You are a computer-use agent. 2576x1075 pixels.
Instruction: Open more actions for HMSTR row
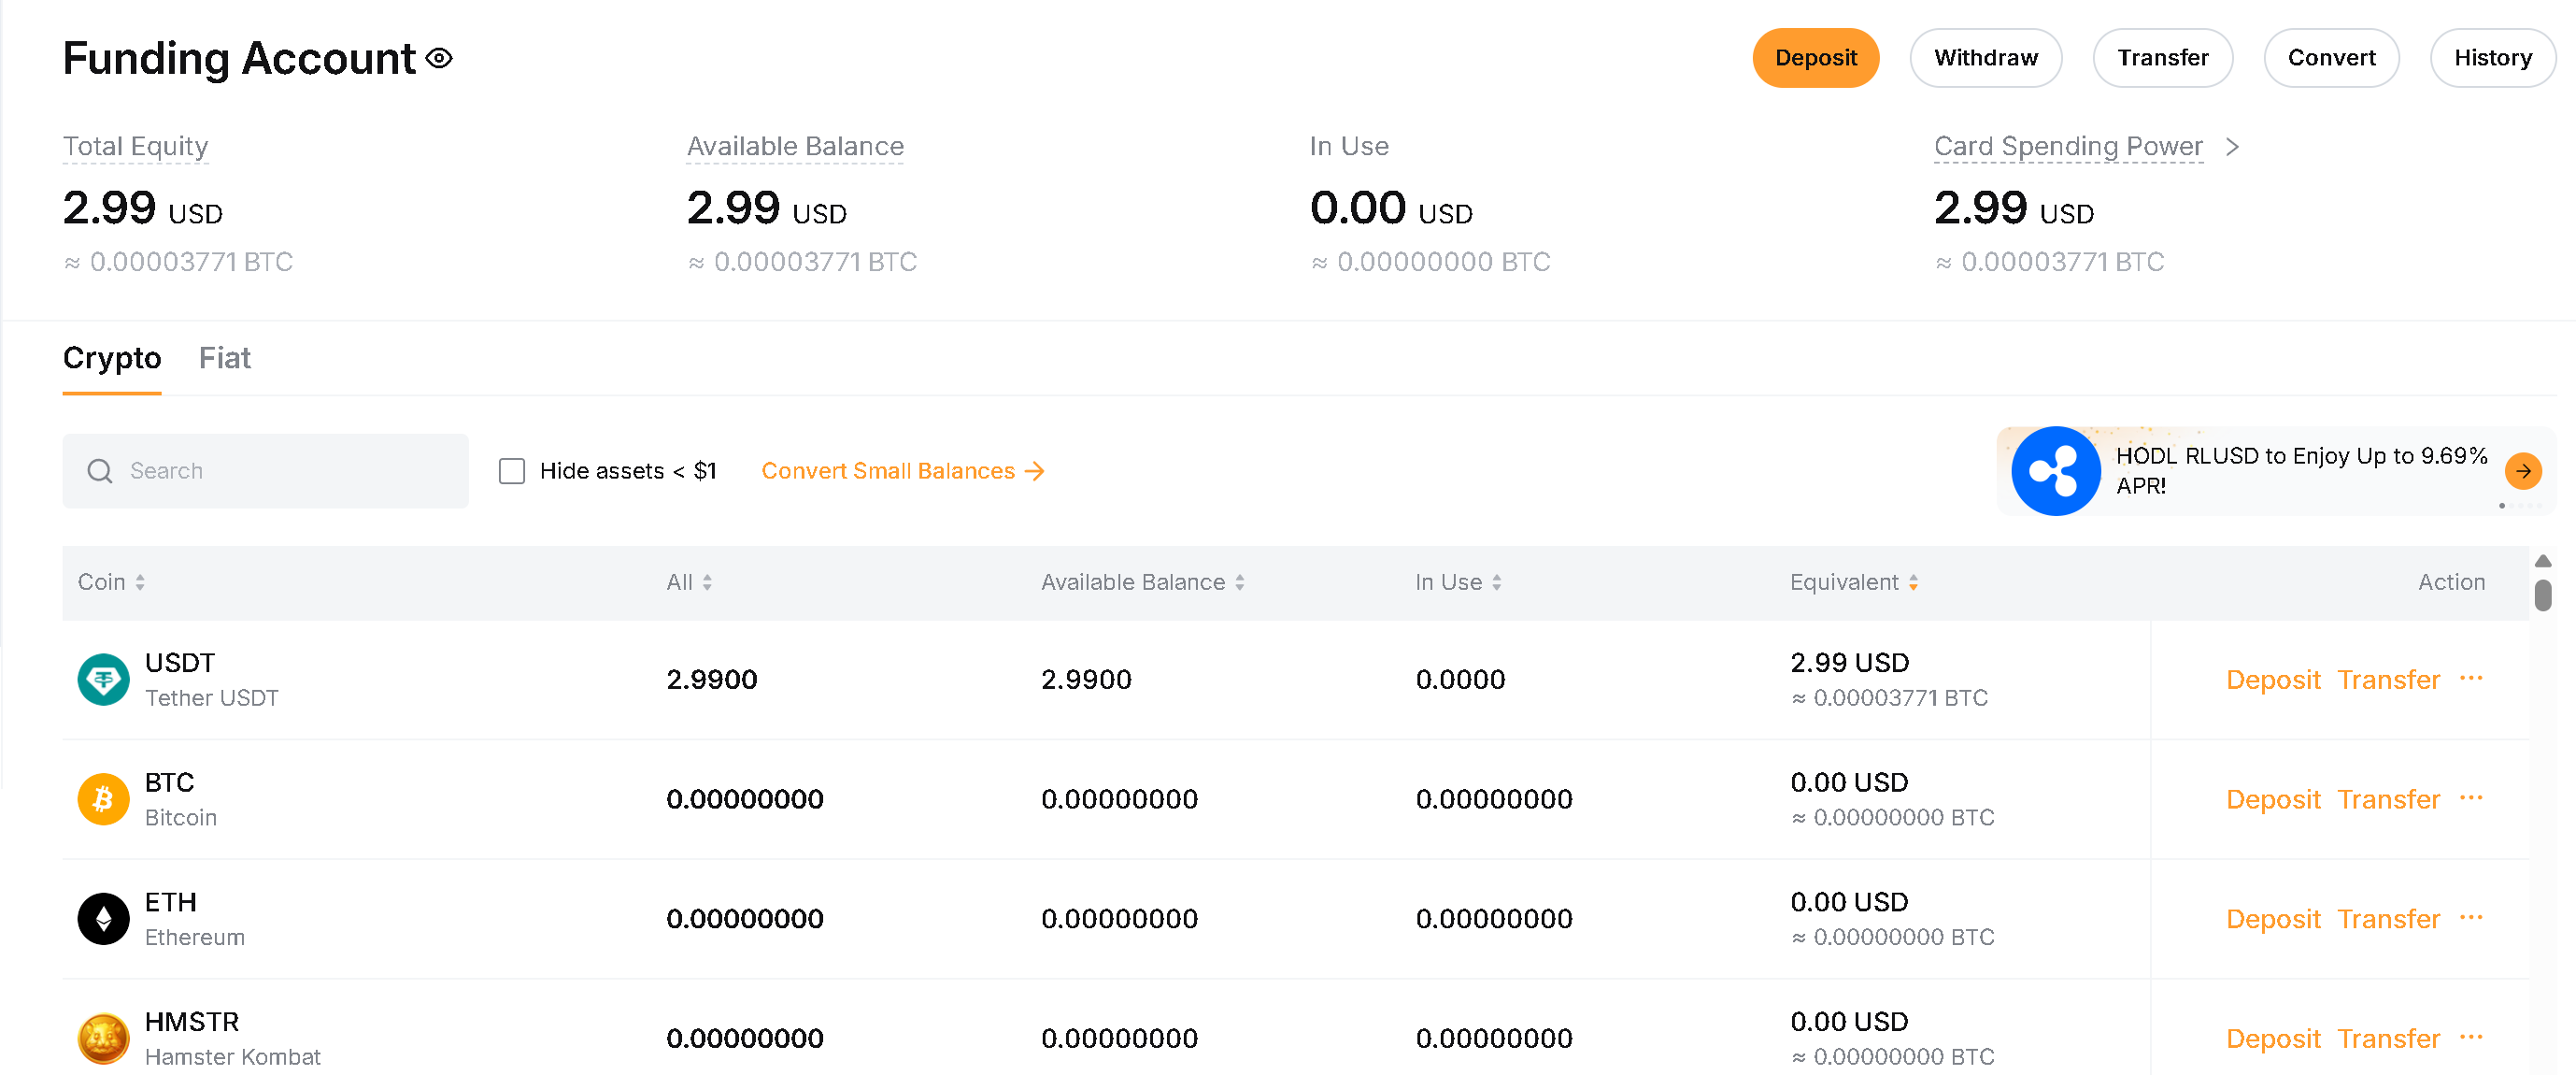pos(2471,1037)
